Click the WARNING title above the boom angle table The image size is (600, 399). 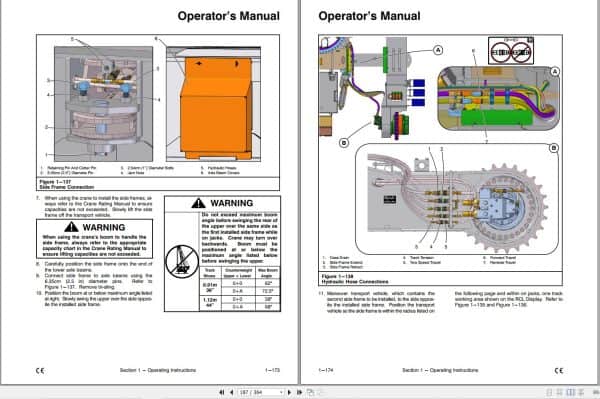[x=232, y=203]
